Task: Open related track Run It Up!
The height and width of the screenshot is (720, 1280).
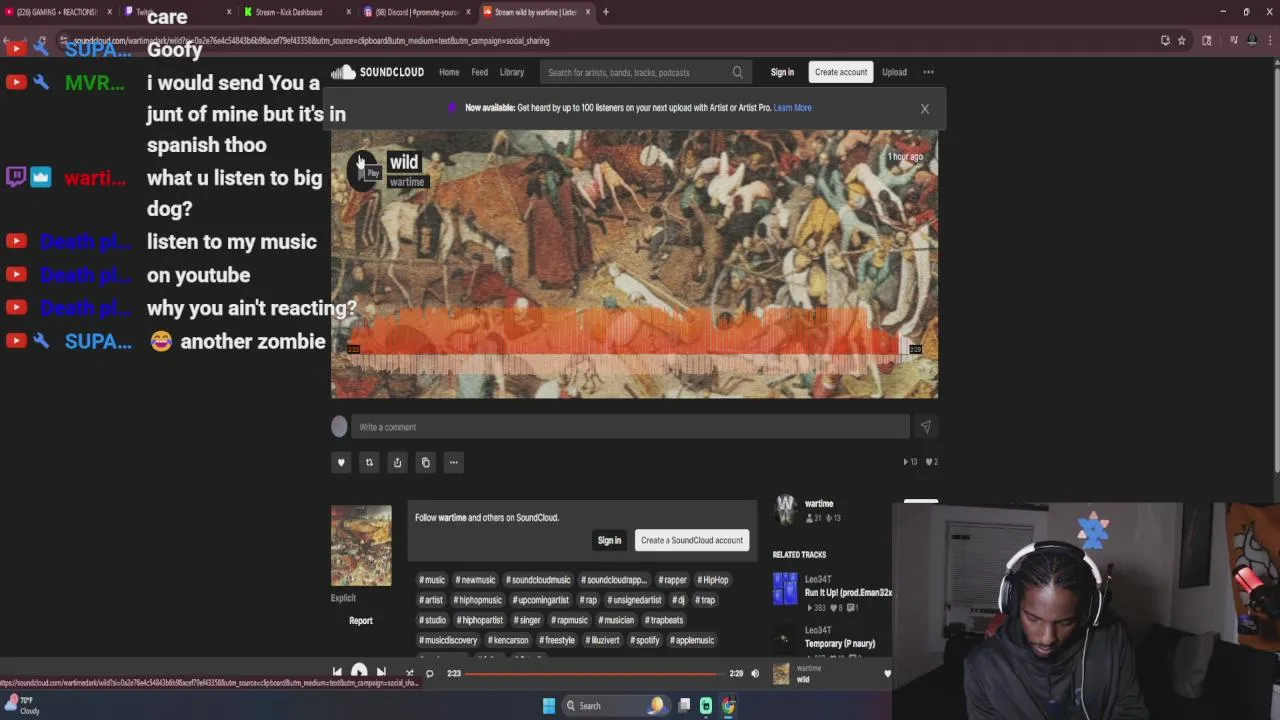Action: (848, 593)
